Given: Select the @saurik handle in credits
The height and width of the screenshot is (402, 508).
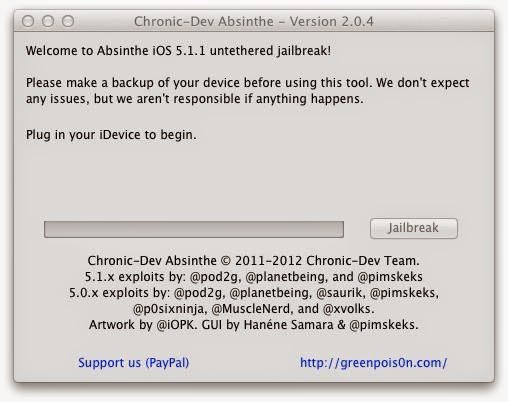Looking at the screenshot, I should coord(339,293).
